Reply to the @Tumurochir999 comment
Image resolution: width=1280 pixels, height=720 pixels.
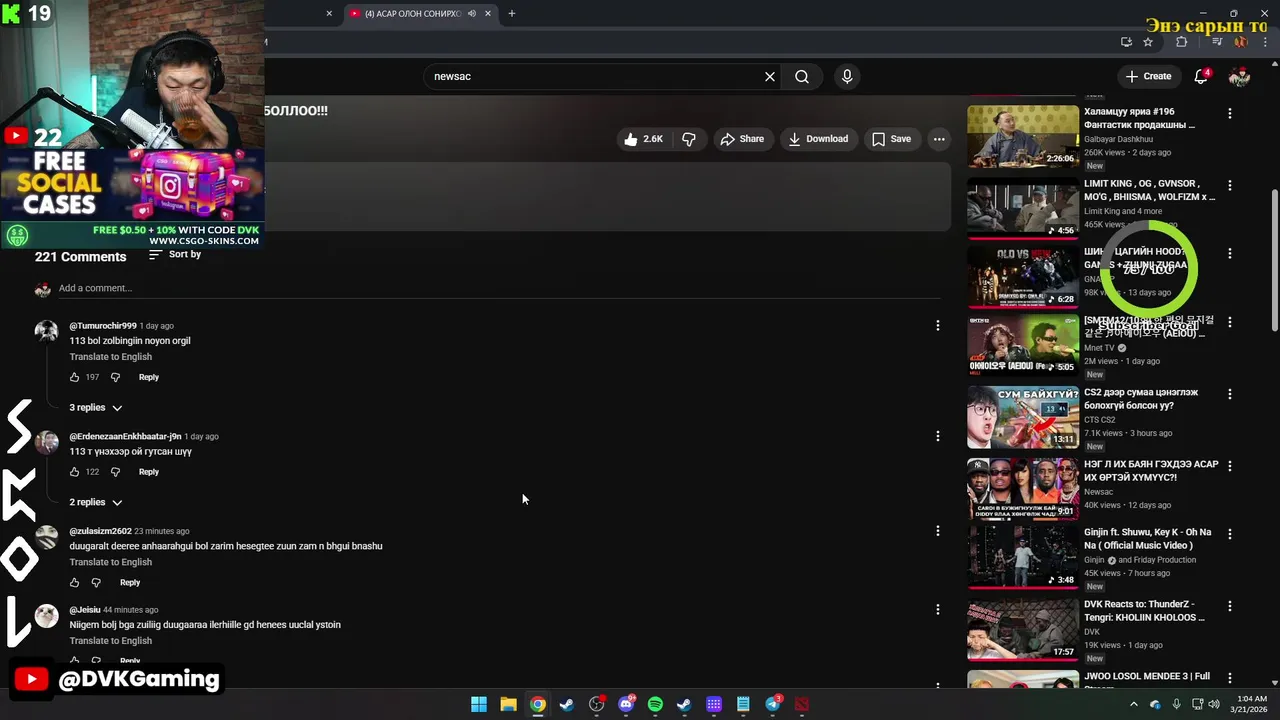[149, 377]
